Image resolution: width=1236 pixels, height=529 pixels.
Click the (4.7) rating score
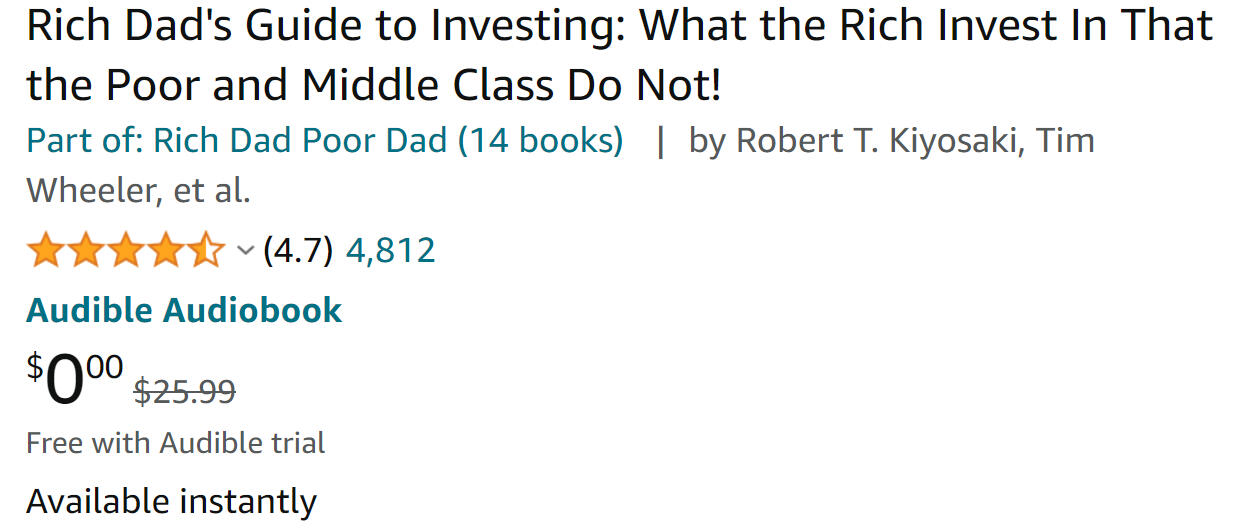pos(298,250)
